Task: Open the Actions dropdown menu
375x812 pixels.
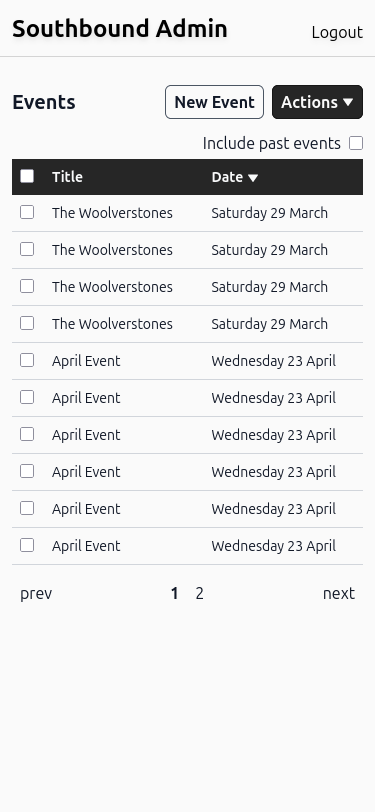Action: click(317, 102)
